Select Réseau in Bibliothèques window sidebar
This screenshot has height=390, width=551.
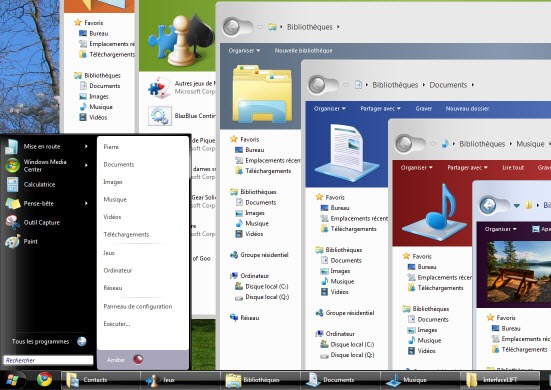click(245, 318)
